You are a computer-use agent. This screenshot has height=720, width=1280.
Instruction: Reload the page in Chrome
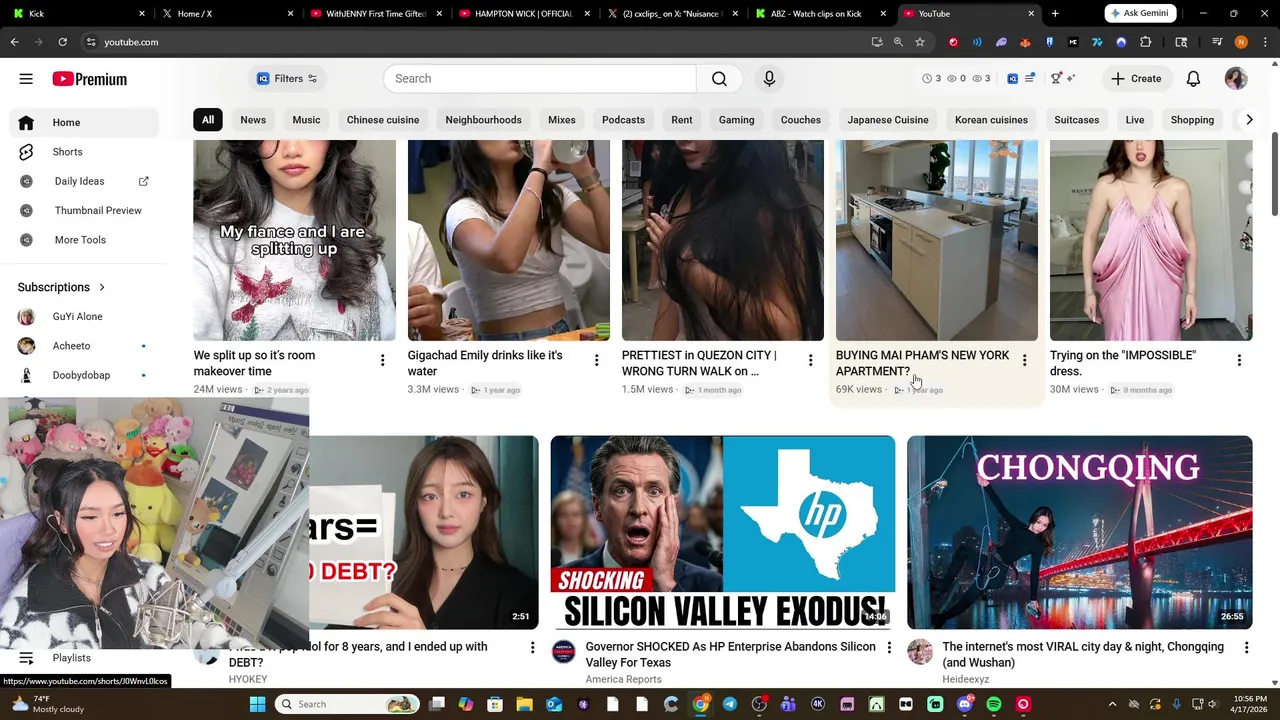(x=62, y=42)
